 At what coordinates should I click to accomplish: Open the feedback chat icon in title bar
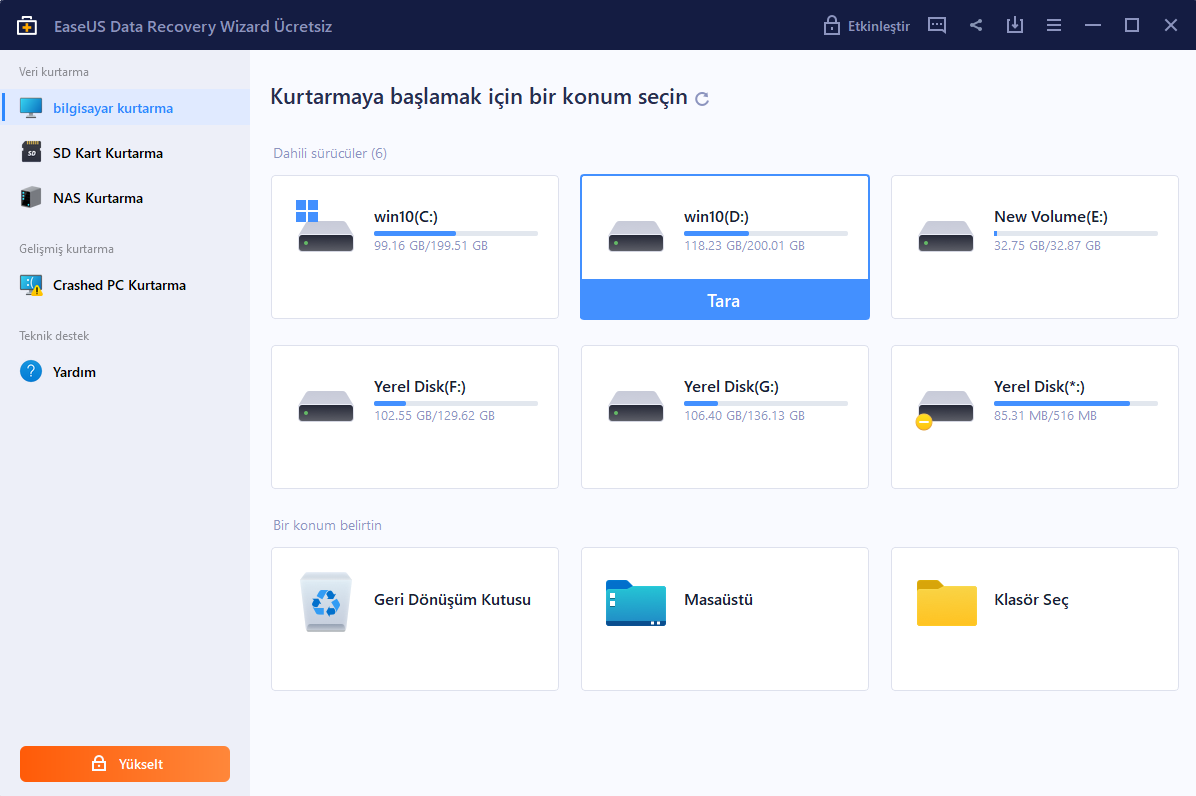[x=937, y=26]
